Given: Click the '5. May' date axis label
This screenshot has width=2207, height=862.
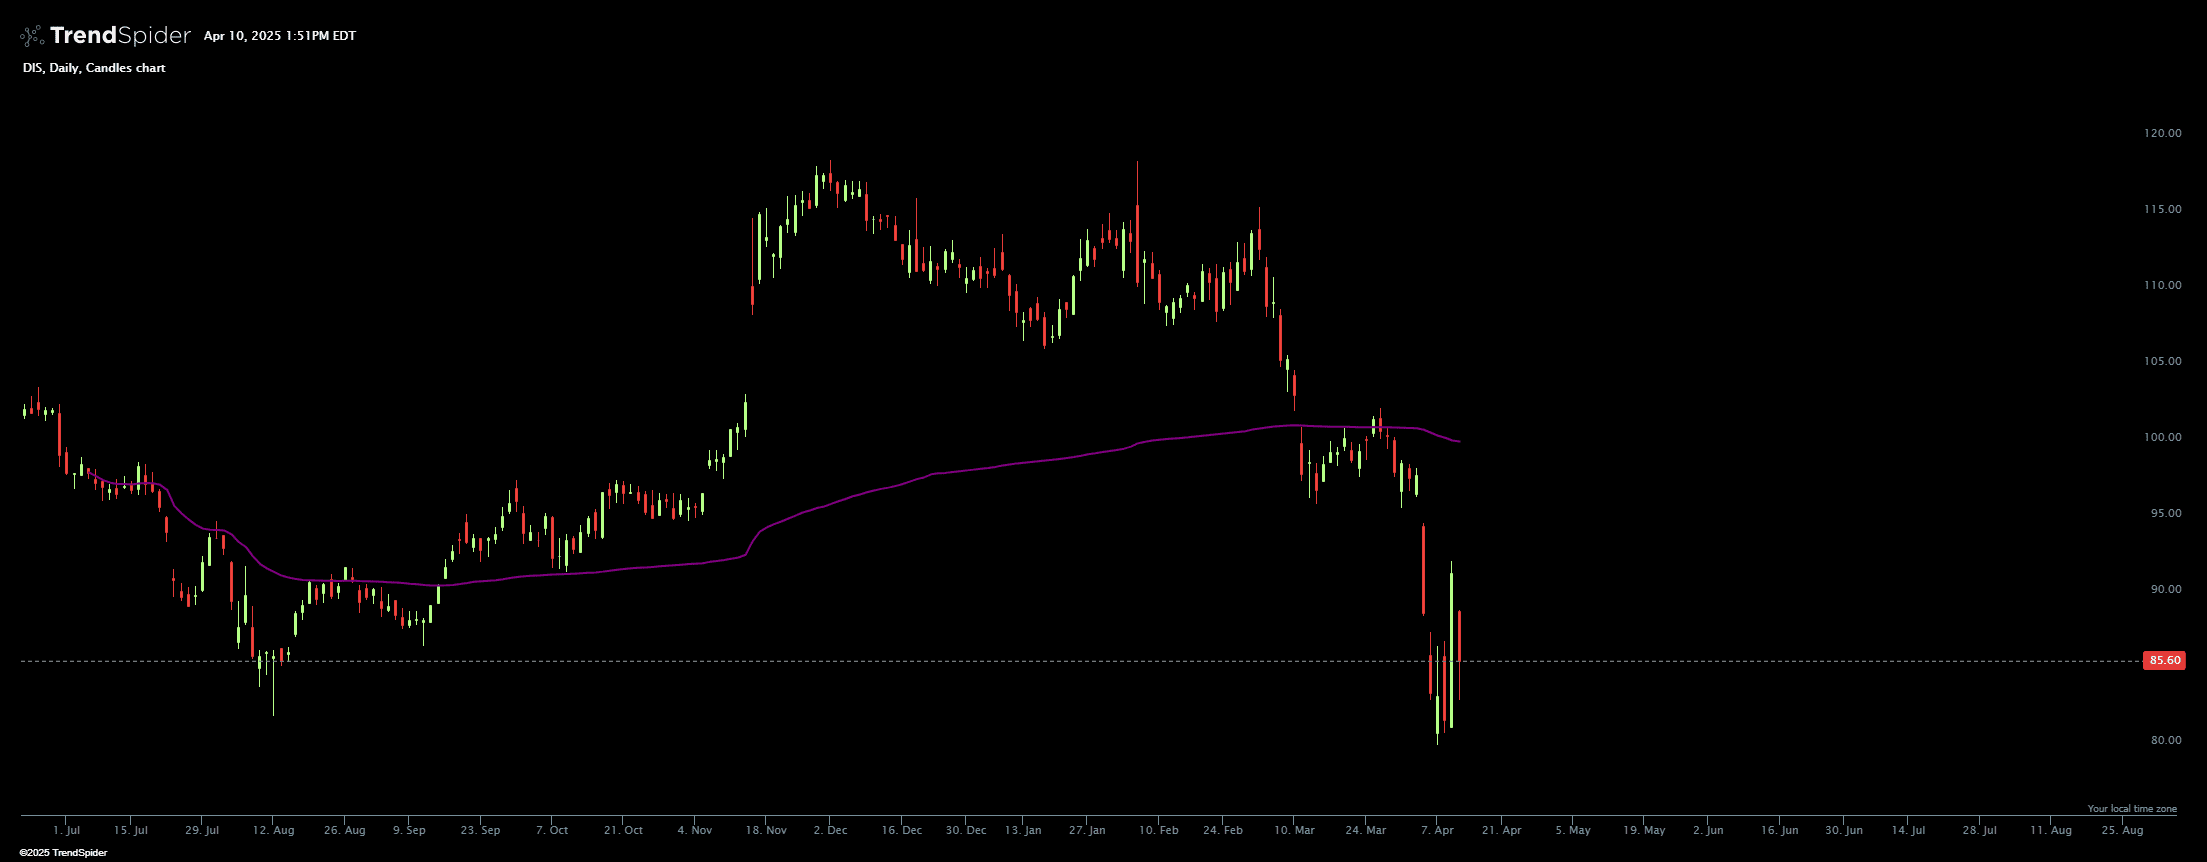Looking at the screenshot, I should click(1573, 830).
